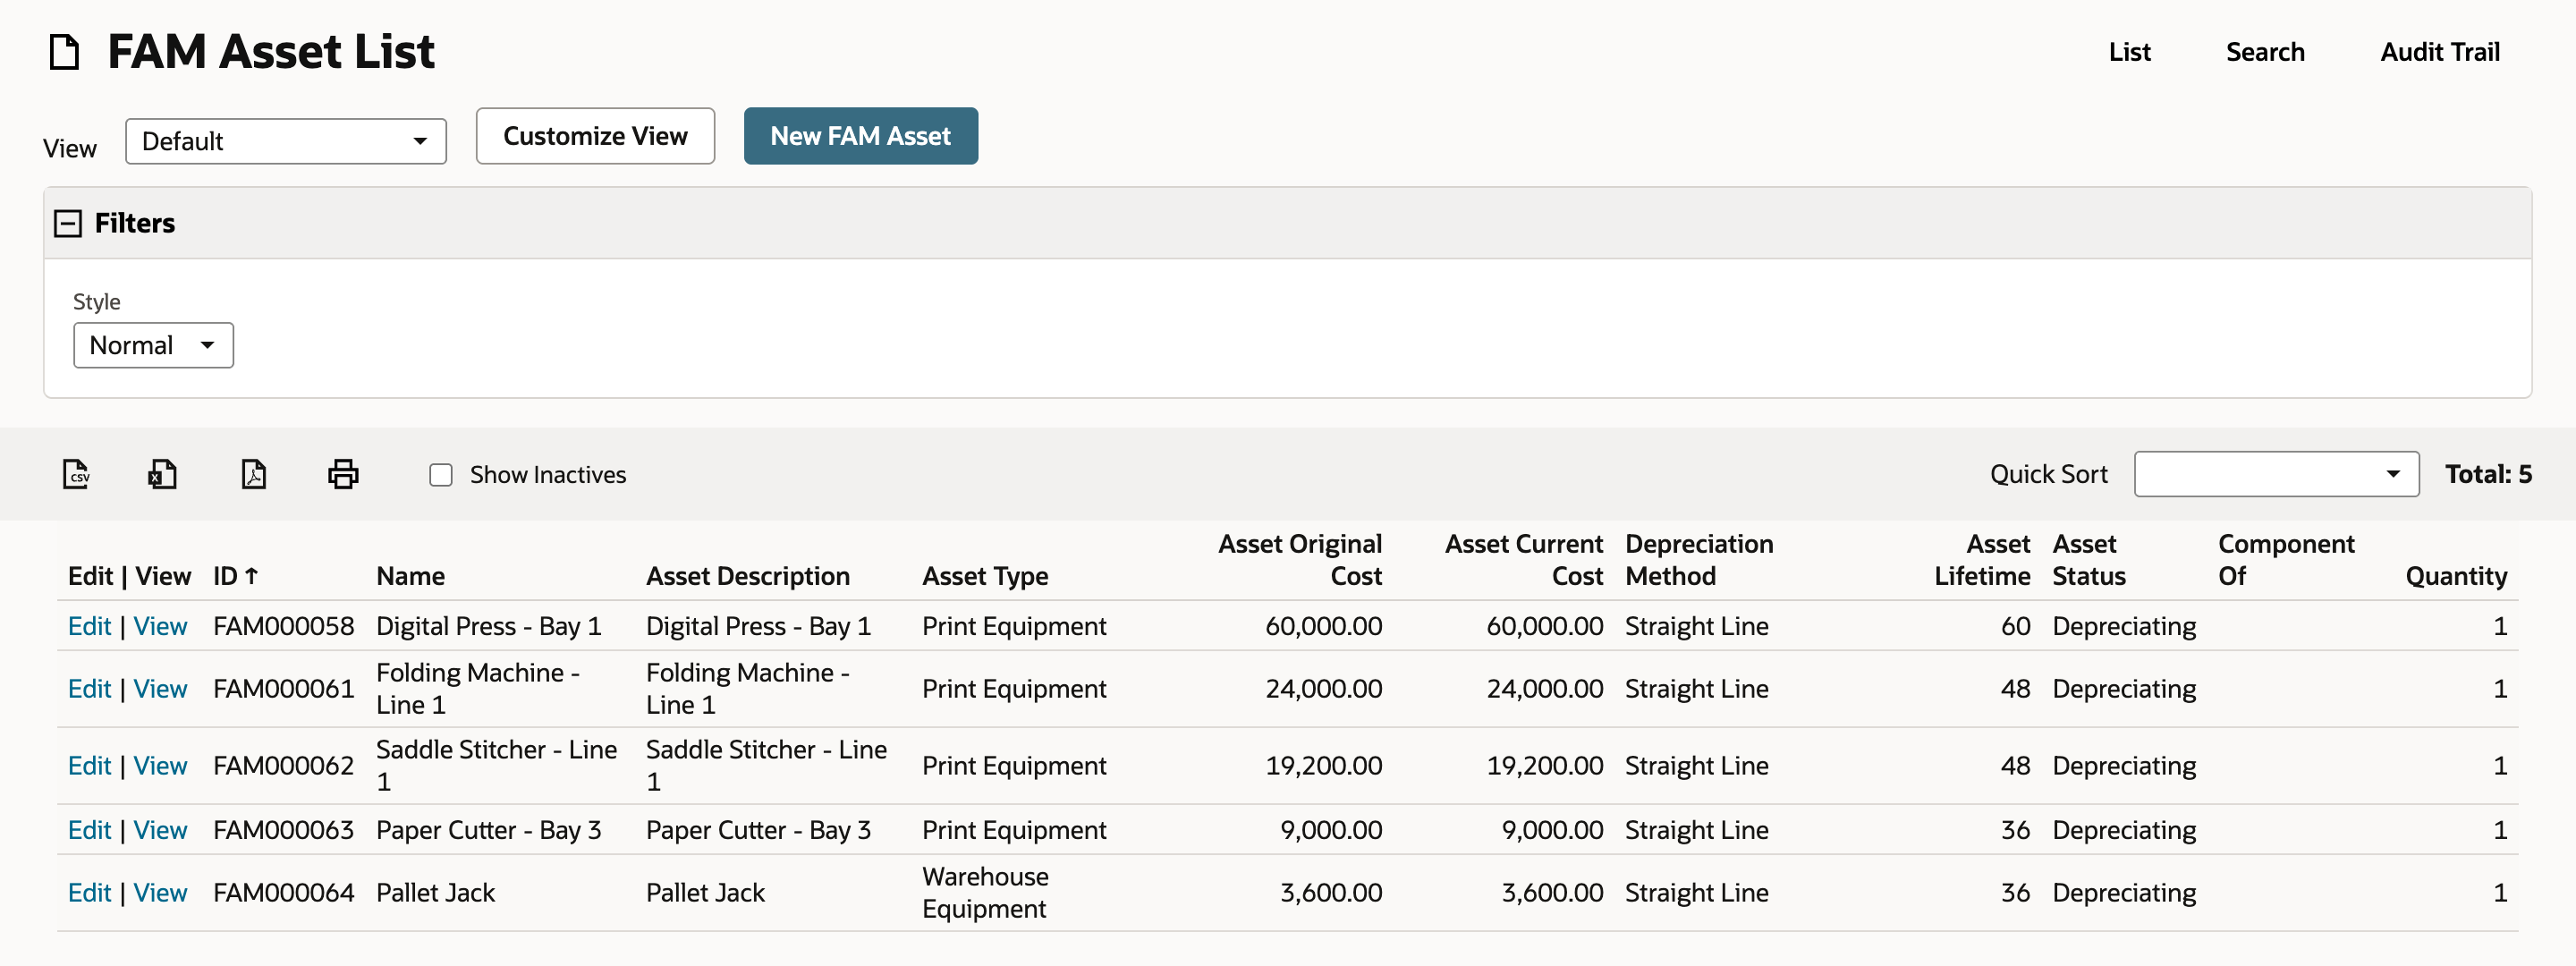Edit asset FAM000063 Paper Cutter
Viewport: 2576px width, 966px height.
[x=89, y=830]
